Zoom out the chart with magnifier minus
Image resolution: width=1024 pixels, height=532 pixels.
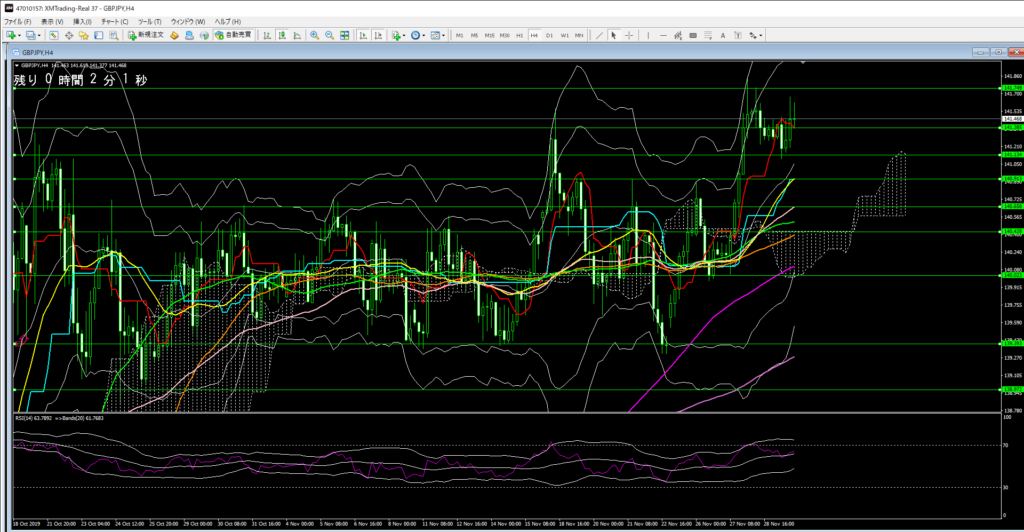coord(330,35)
